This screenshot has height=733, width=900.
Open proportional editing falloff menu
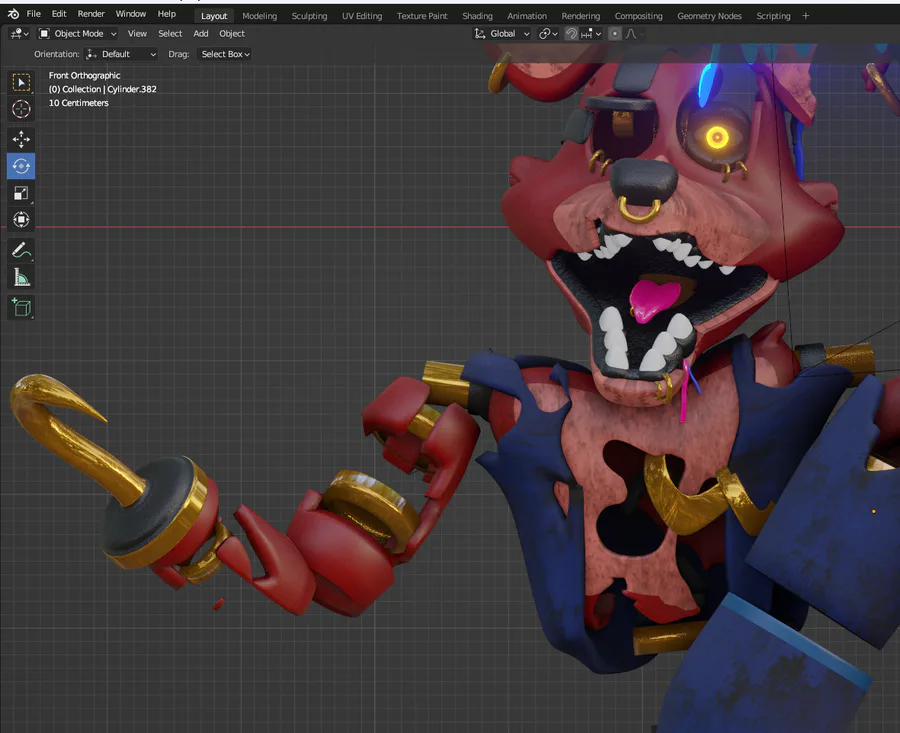[634, 34]
